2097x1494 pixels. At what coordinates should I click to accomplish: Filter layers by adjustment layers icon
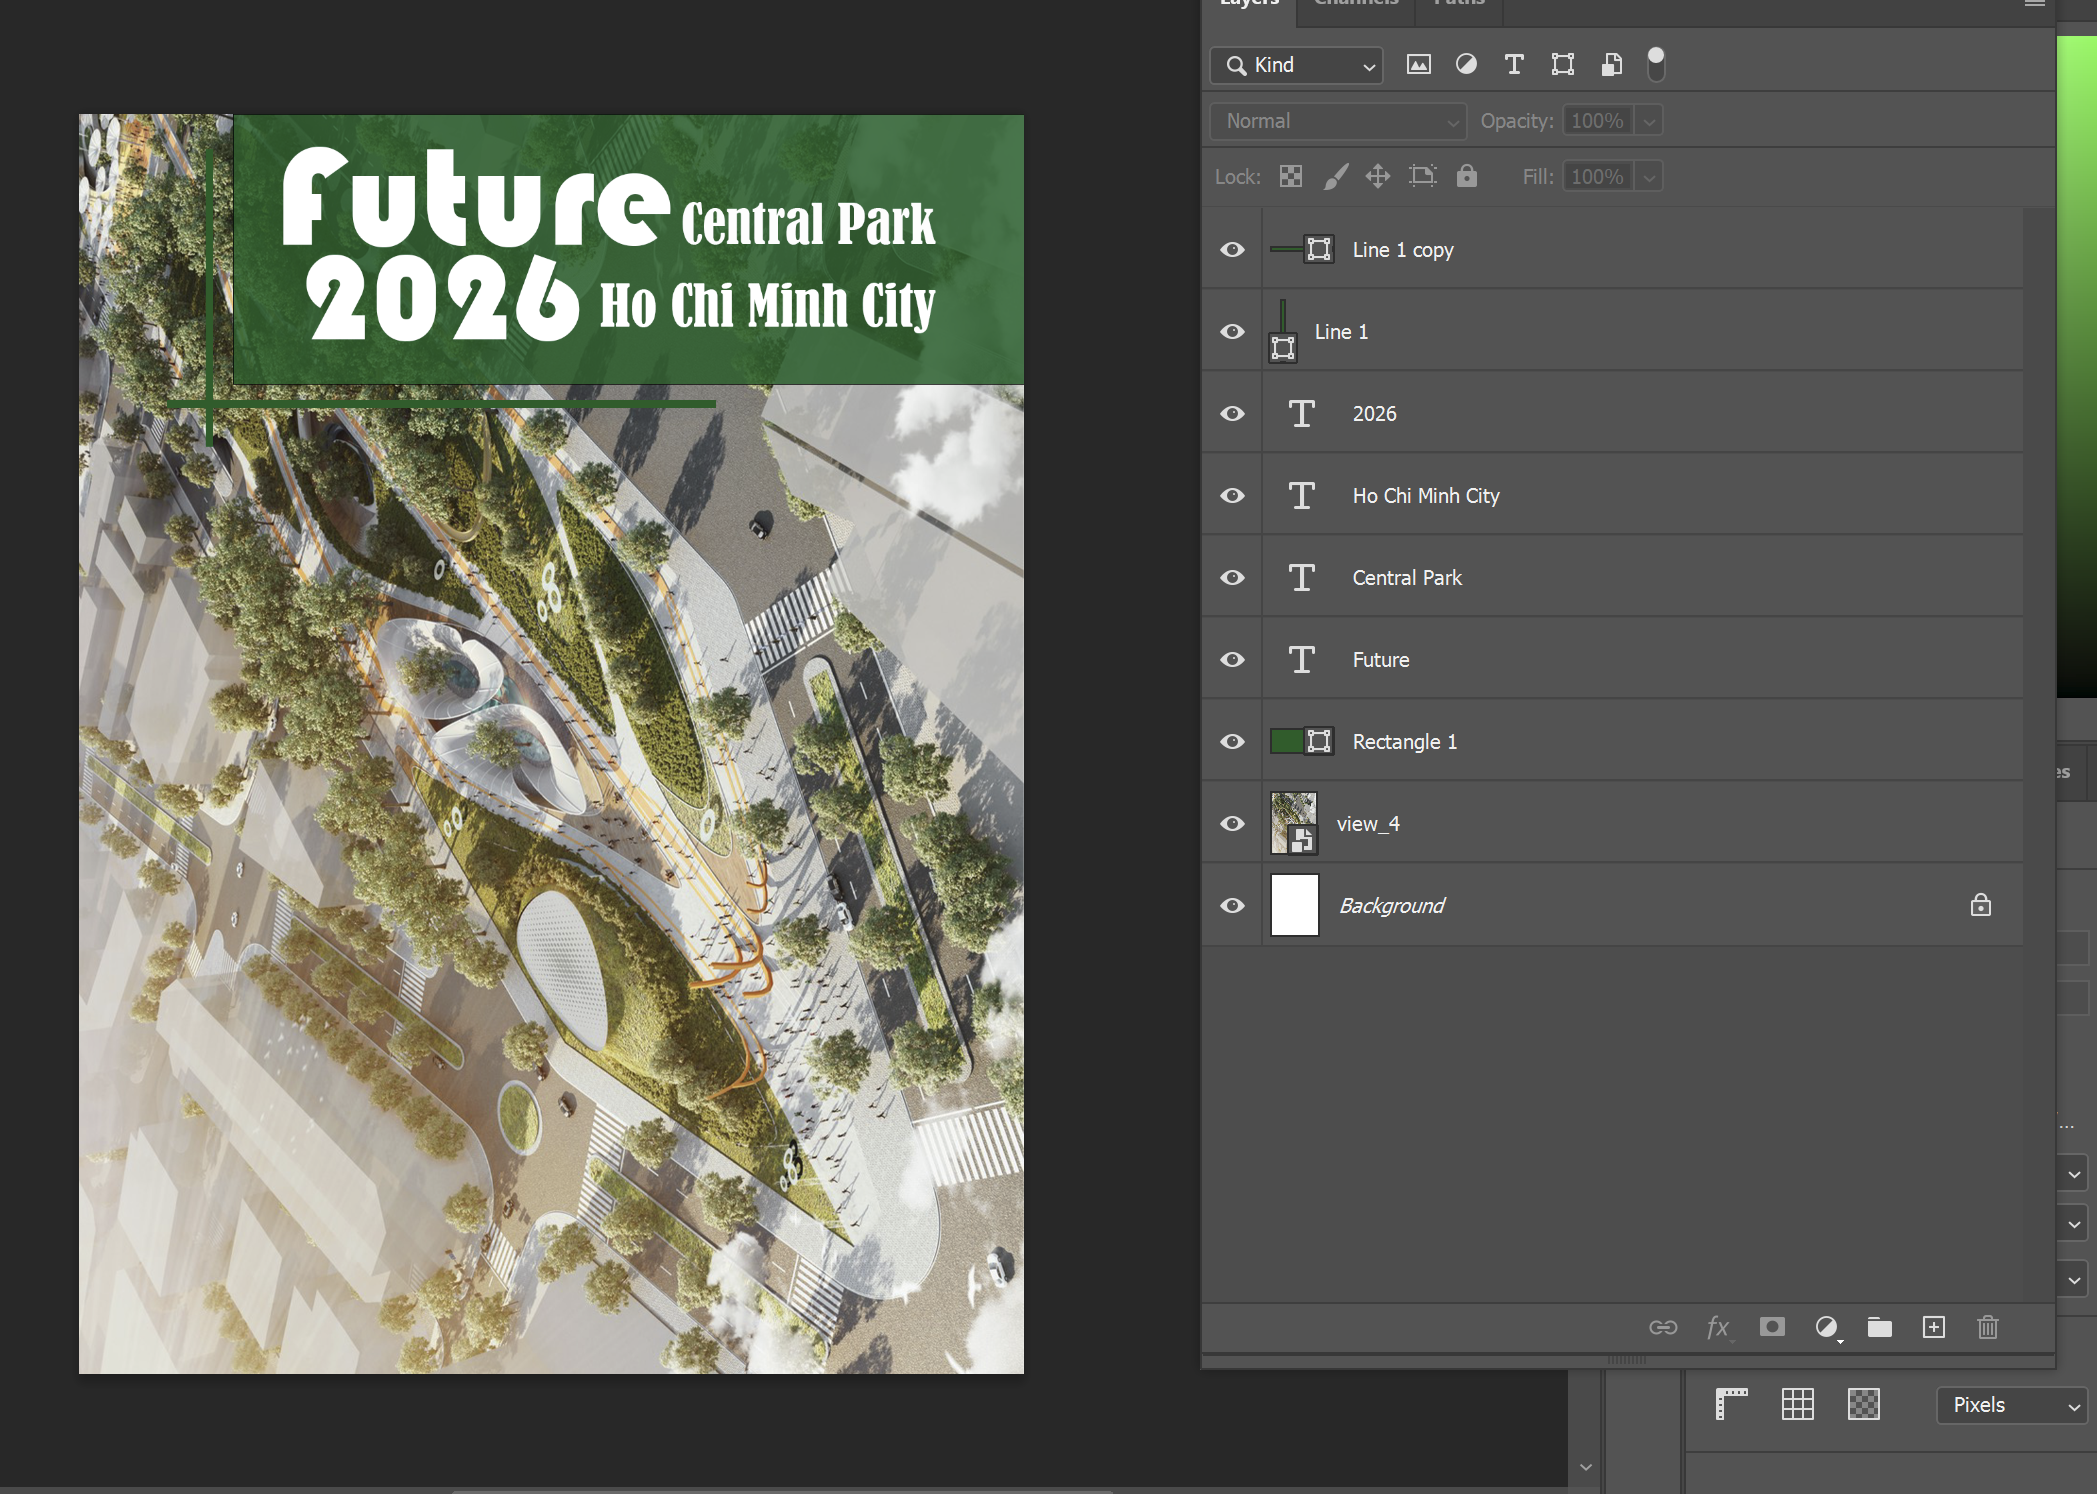[1466, 65]
